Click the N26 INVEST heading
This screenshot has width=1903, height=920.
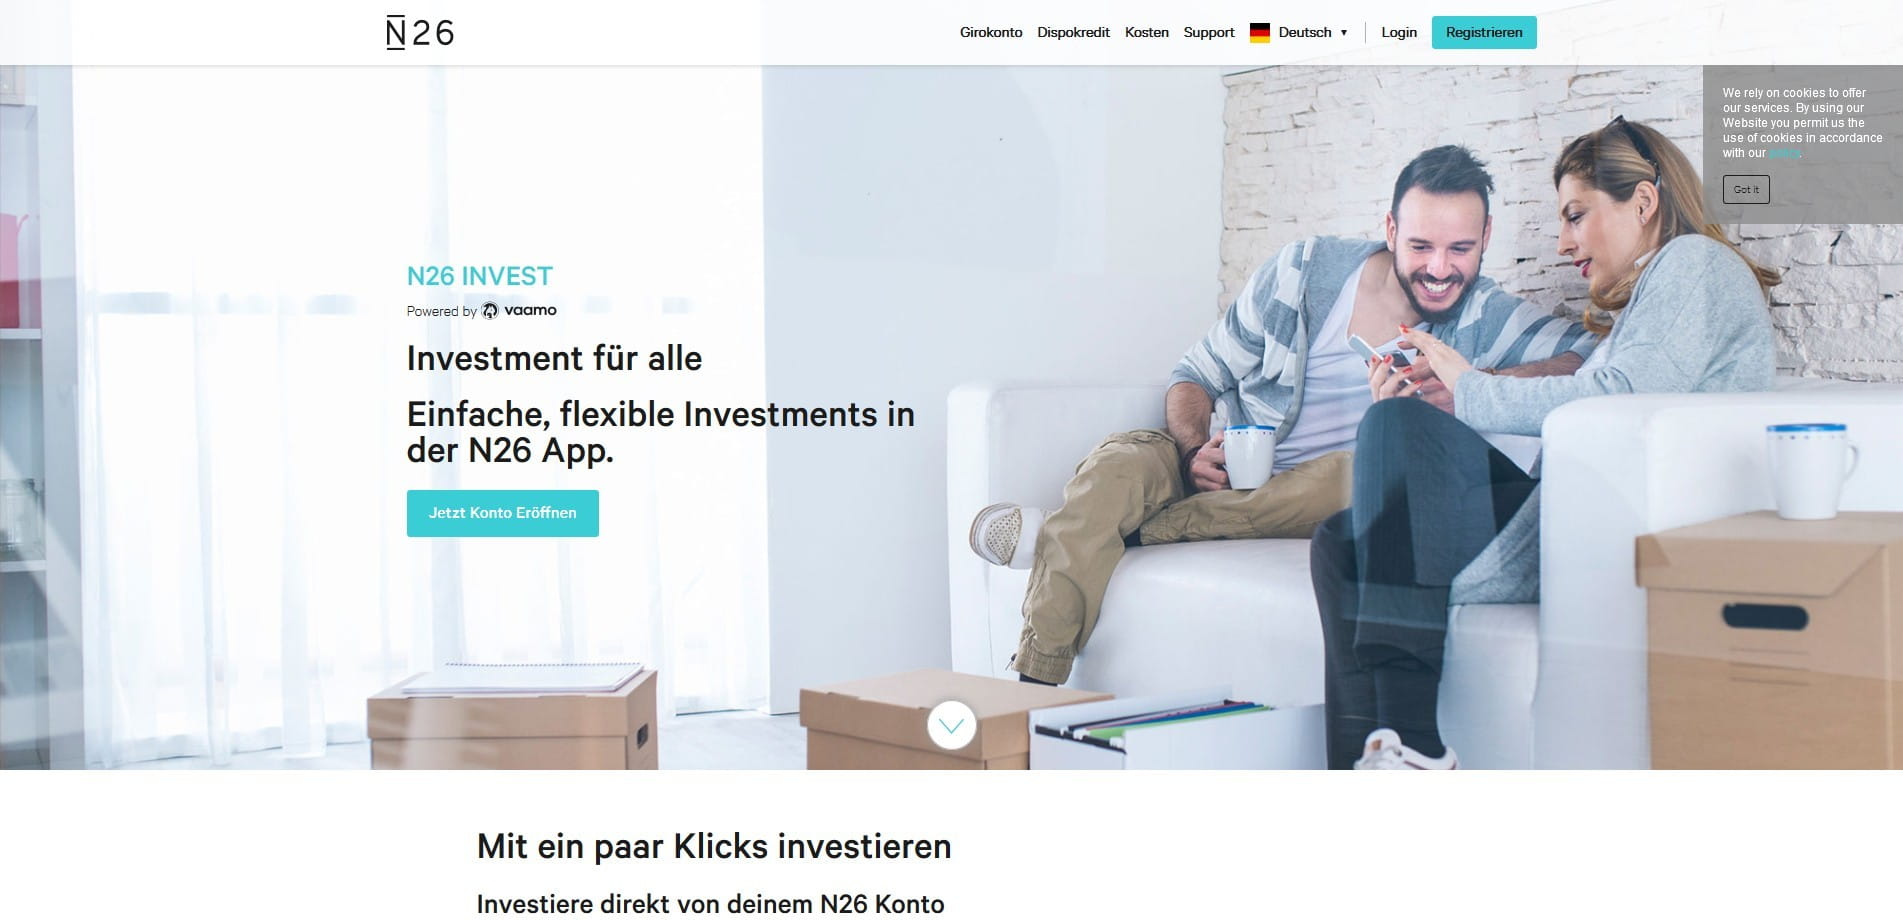(x=480, y=276)
